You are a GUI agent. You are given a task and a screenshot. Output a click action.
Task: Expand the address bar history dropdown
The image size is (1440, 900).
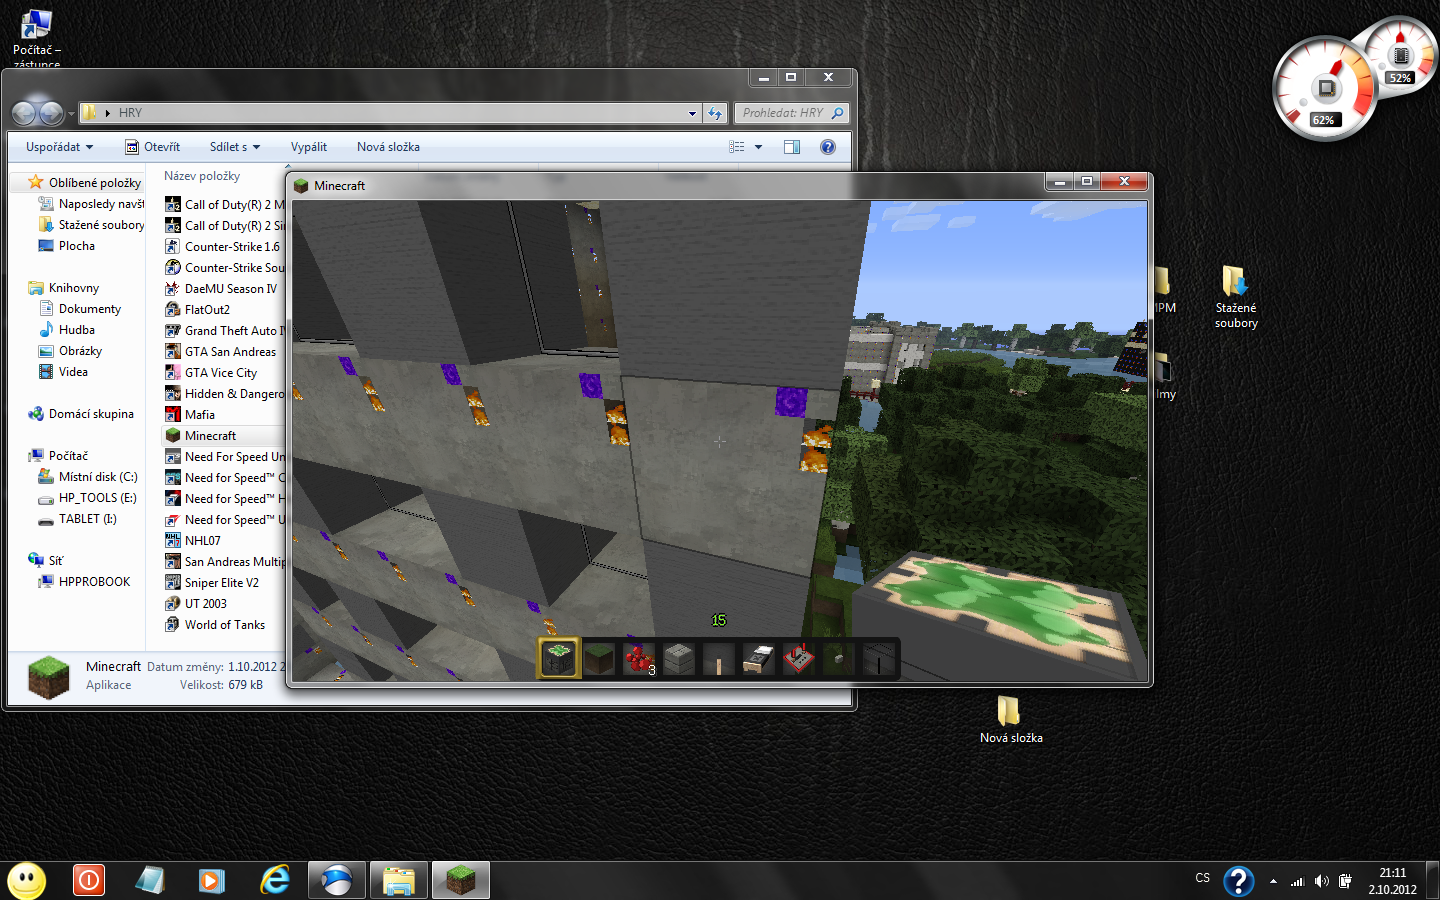(692, 113)
